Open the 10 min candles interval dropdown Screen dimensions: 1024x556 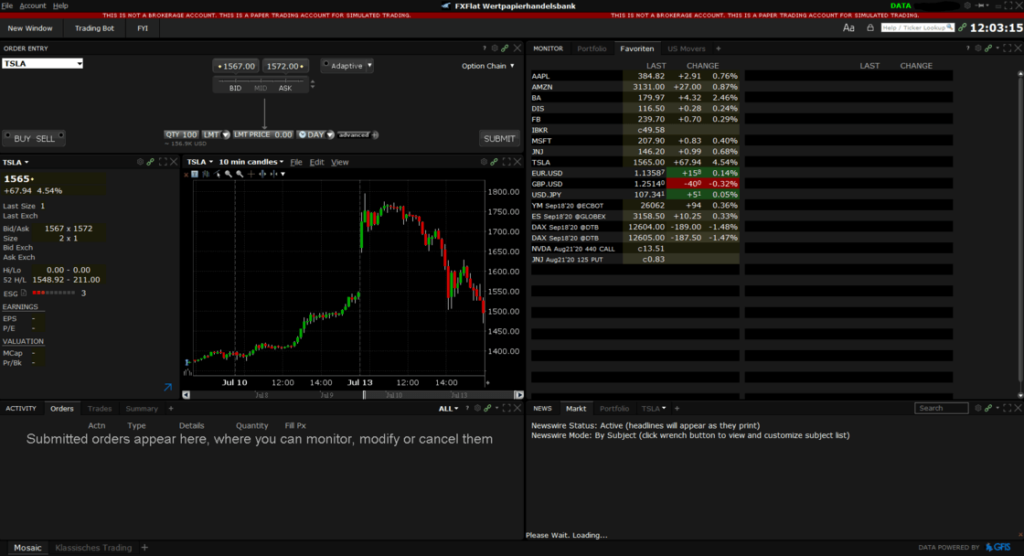(251, 162)
